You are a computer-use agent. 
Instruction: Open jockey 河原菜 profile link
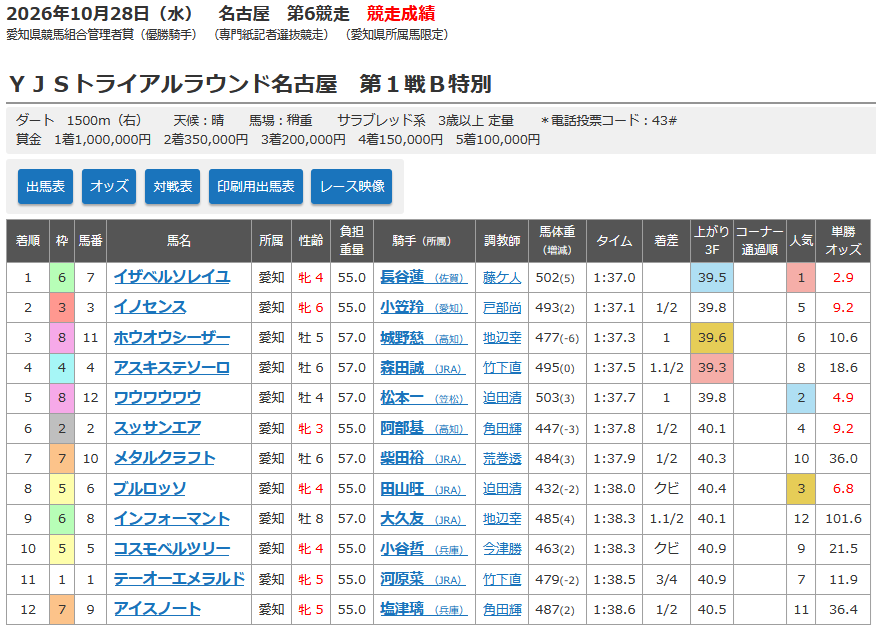tap(423, 579)
